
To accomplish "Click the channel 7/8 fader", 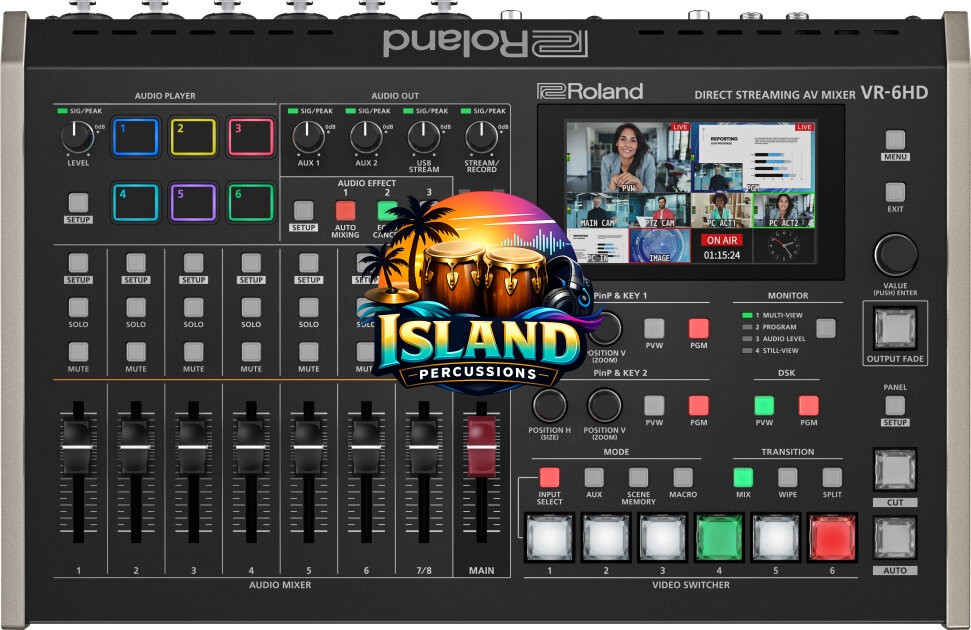I will click(424, 447).
